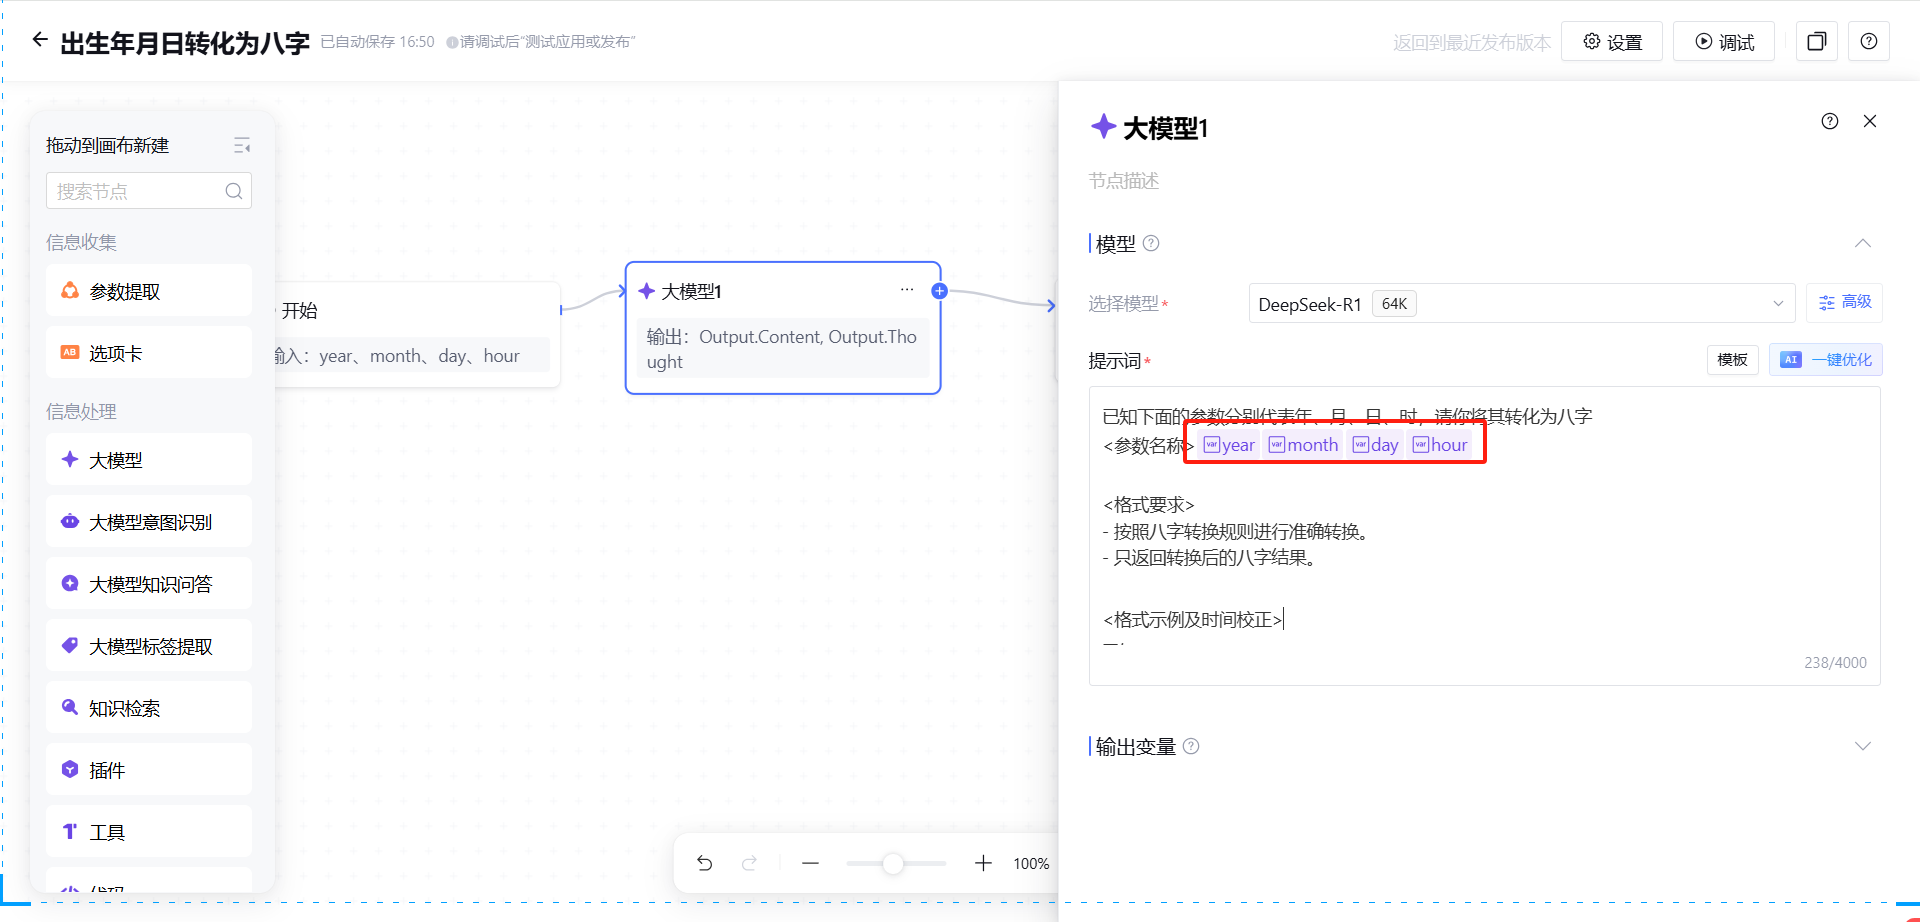Click the 选择模型 field label
This screenshot has height=922, width=1920.
click(1123, 303)
